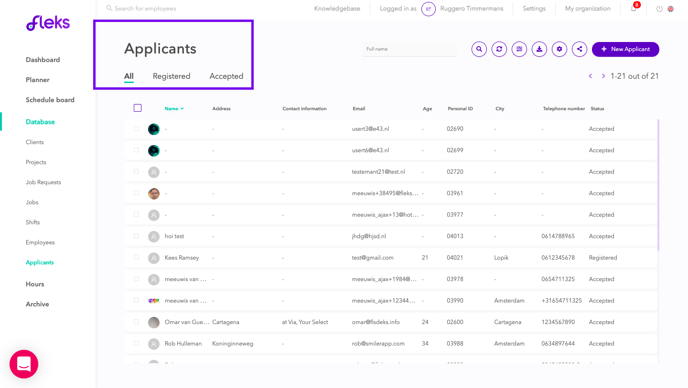Open Archive in the sidebar

pyautogui.click(x=37, y=304)
